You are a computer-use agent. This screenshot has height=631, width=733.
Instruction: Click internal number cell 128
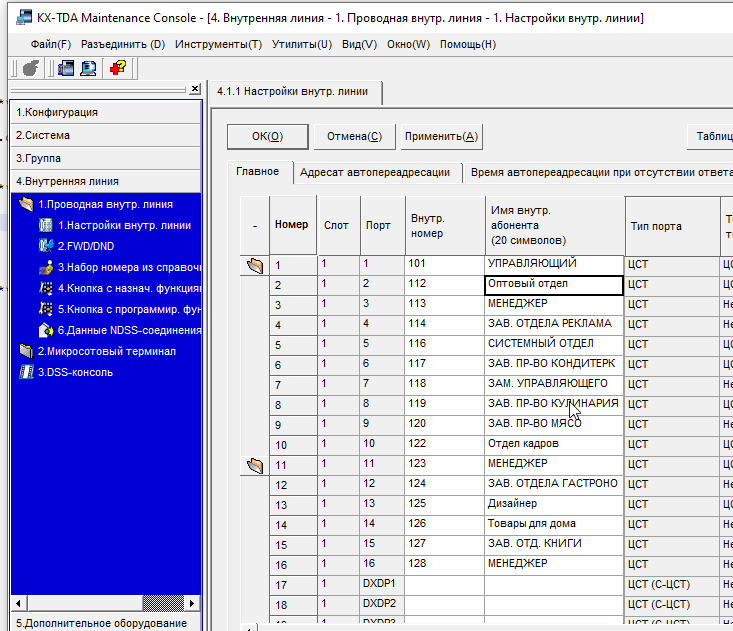click(444, 565)
